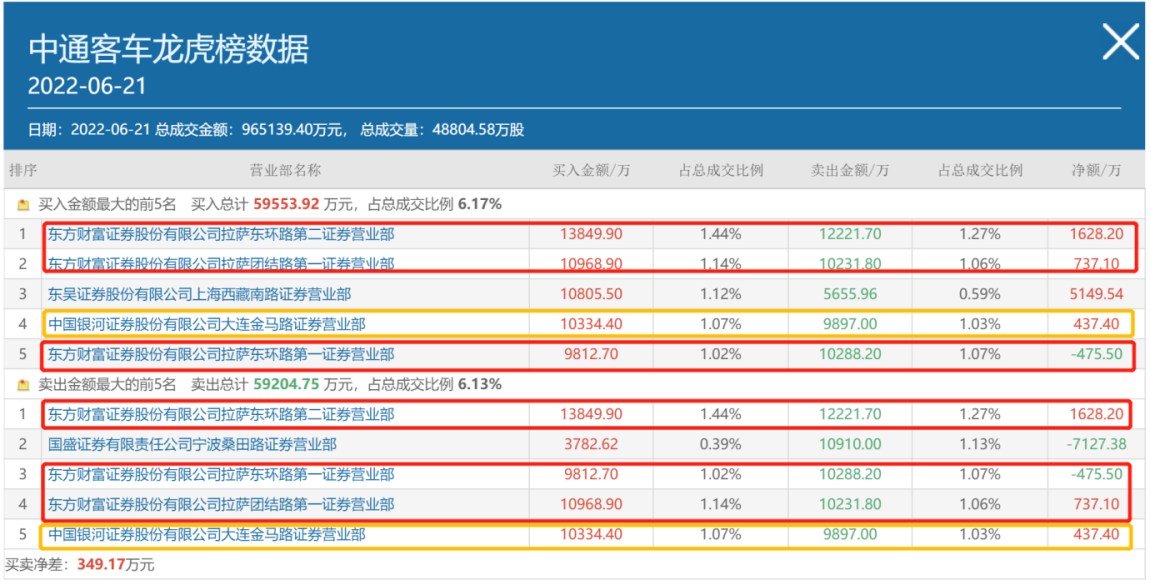Open 东吴证券上海西藏南路证券营业部 link
The height and width of the screenshot is (586, 1151).
coord(200,294)
